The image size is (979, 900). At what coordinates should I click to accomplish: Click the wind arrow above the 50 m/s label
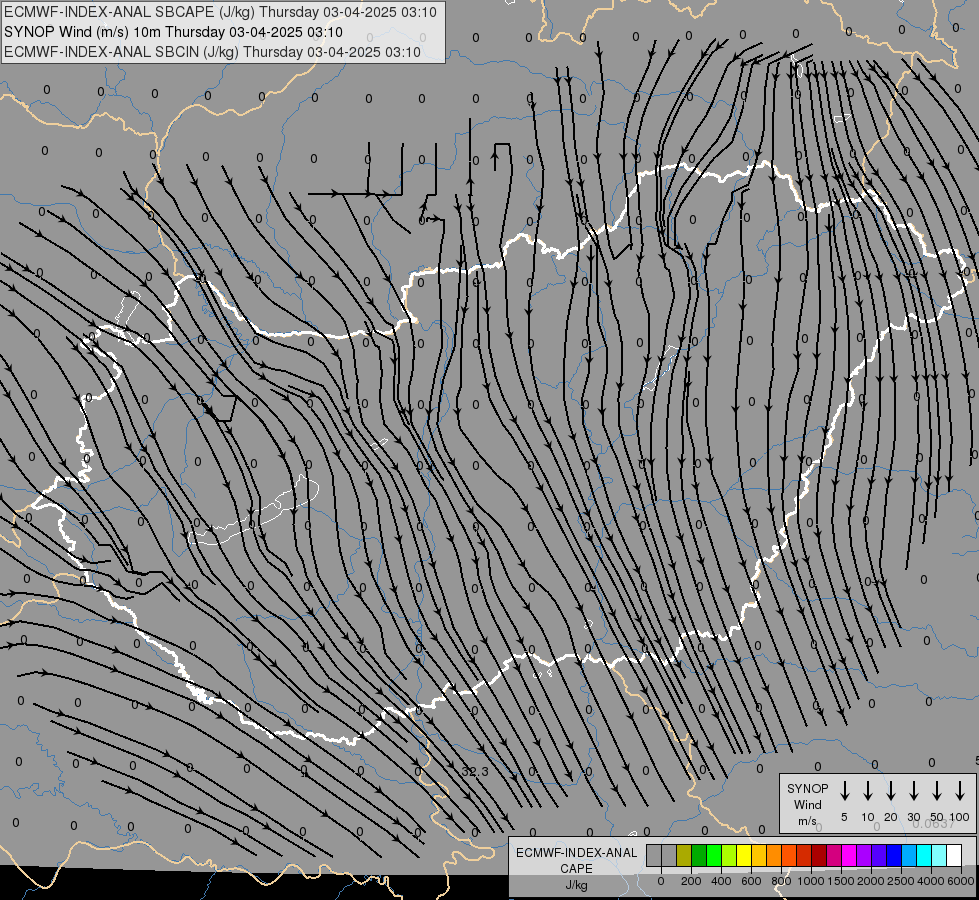(937, 791)
